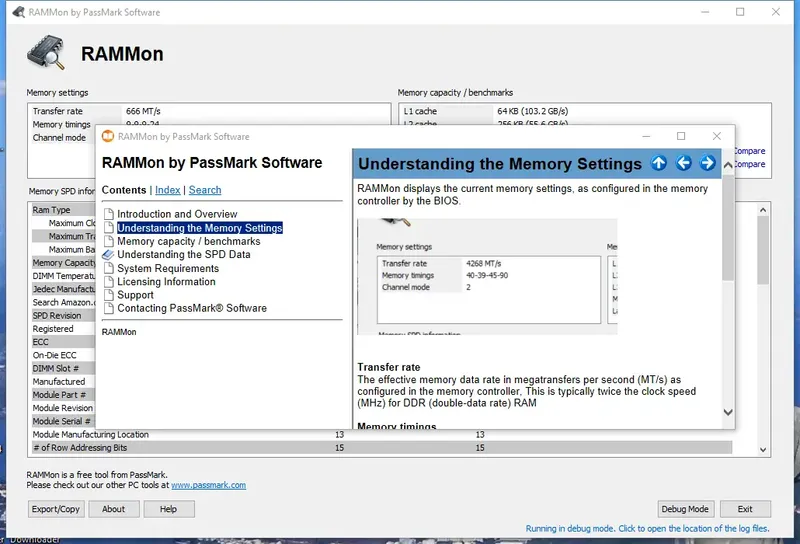Maximize the RAMMon main window

[740, 12]
